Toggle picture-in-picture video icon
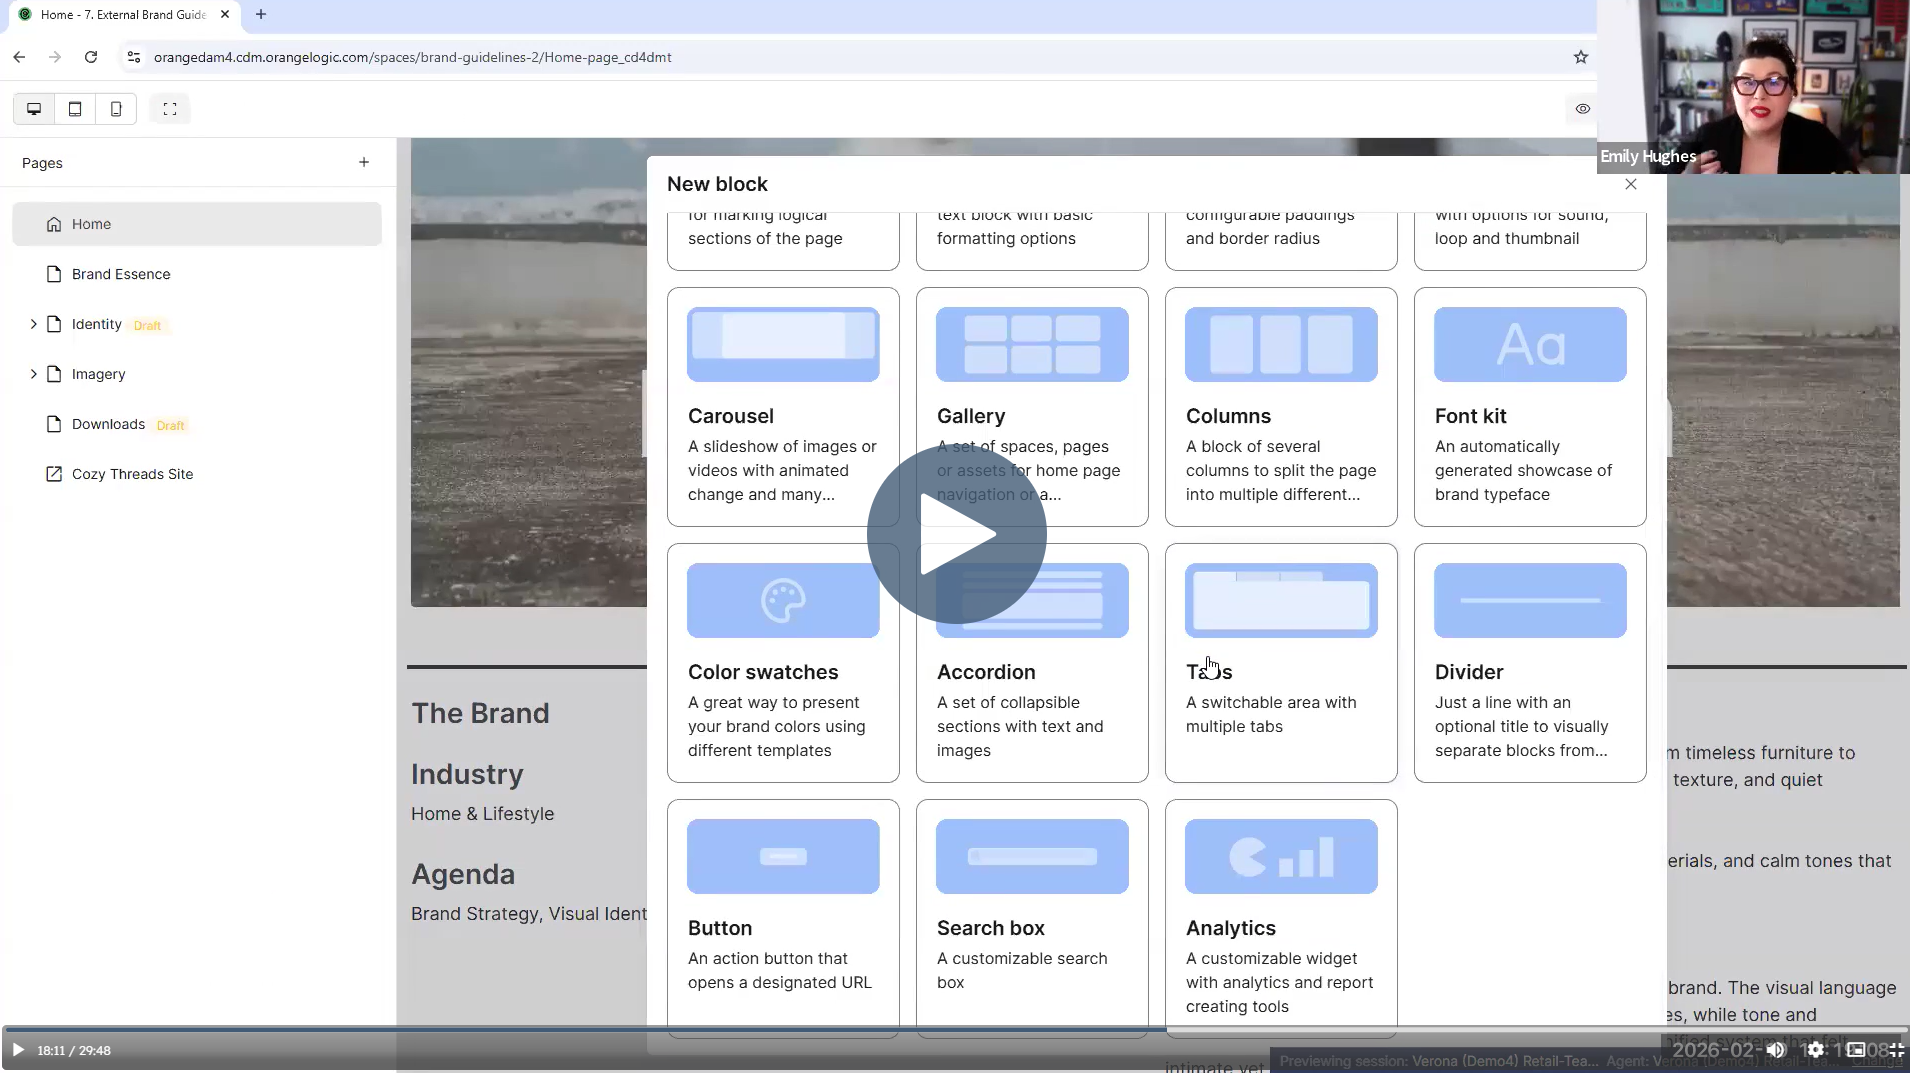Viewport: 1910px width, 1073px height. tap(1855, 1050)
